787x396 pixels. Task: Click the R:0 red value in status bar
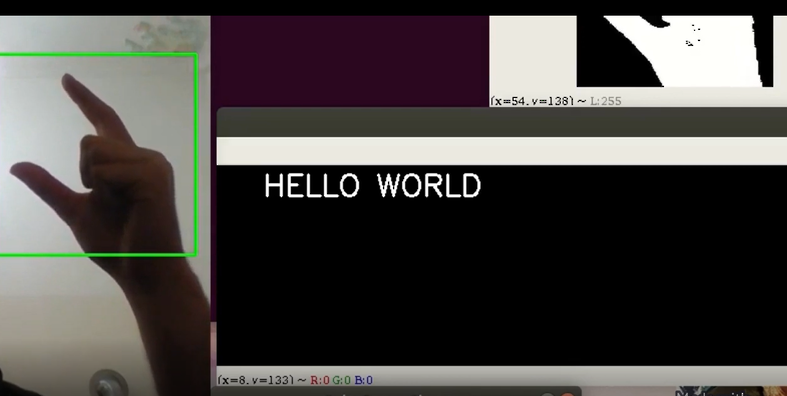(320, 380)
